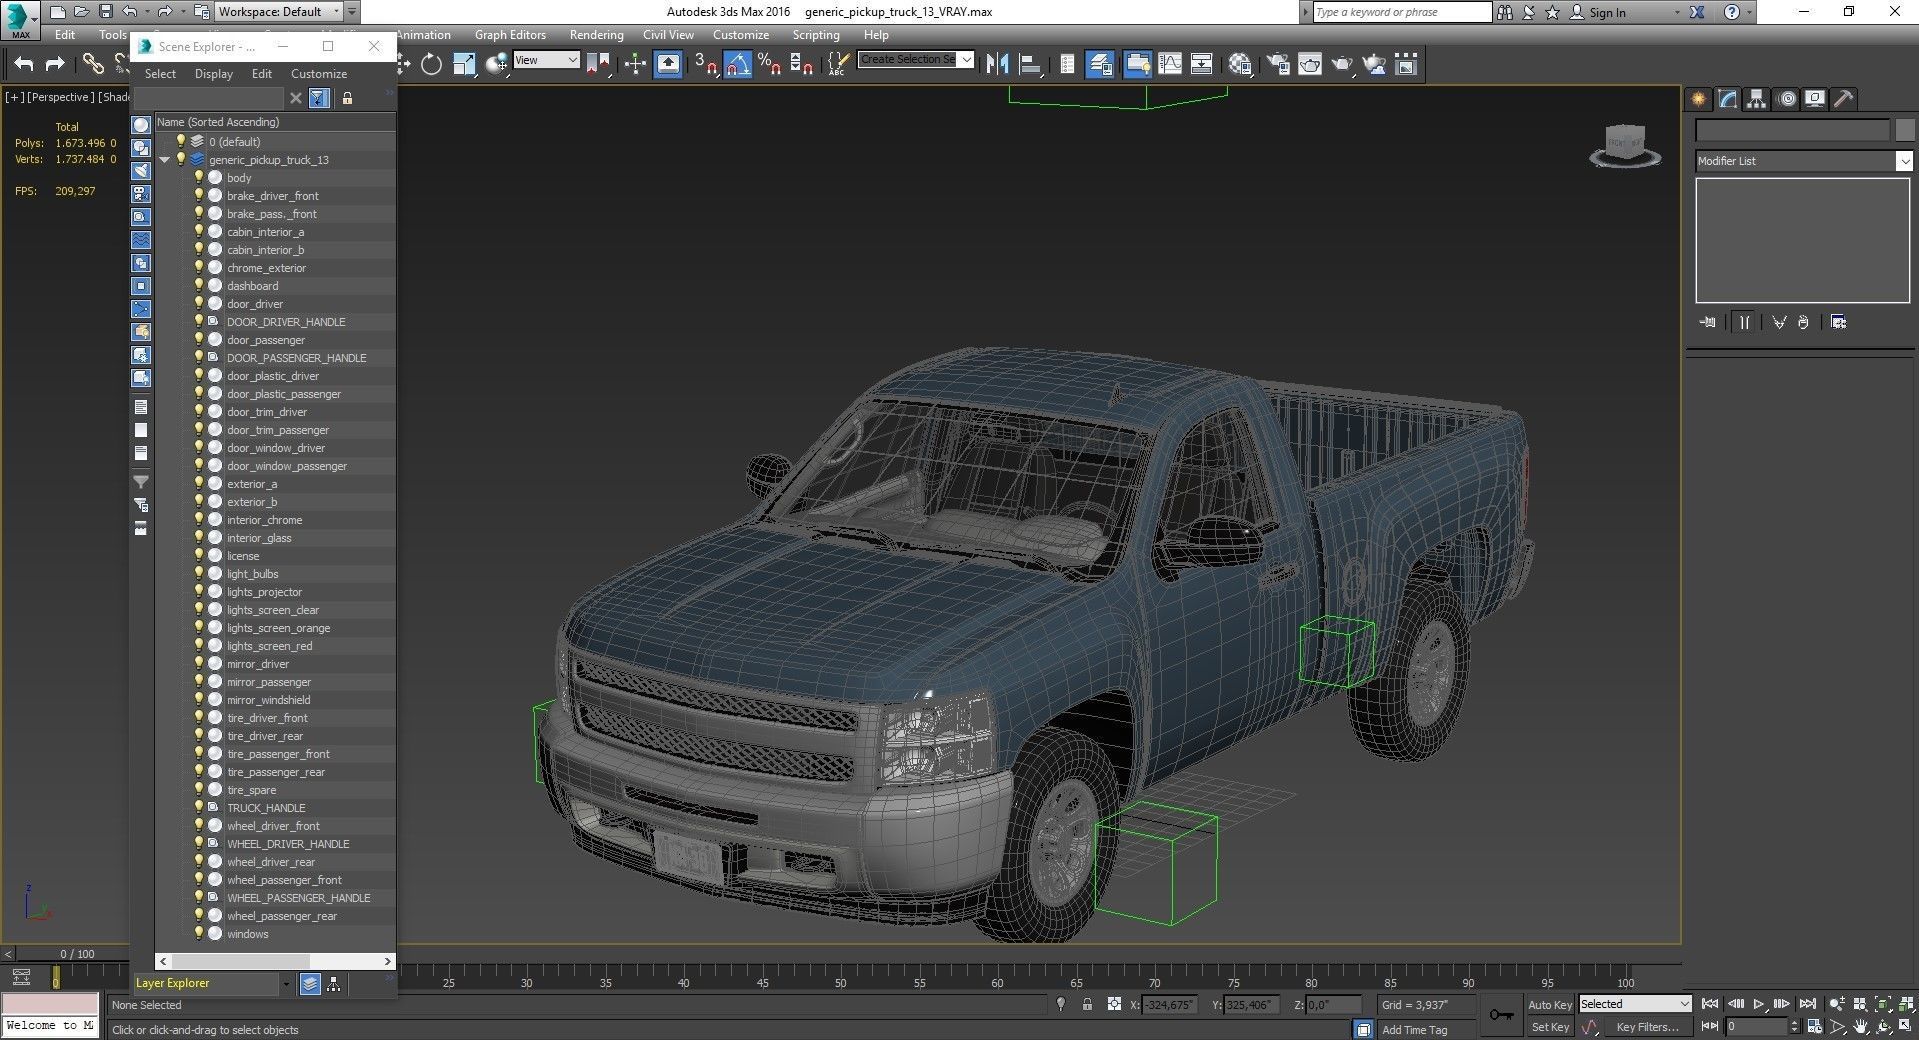Open Scene Explorer Customize menu

click(319, 74)
